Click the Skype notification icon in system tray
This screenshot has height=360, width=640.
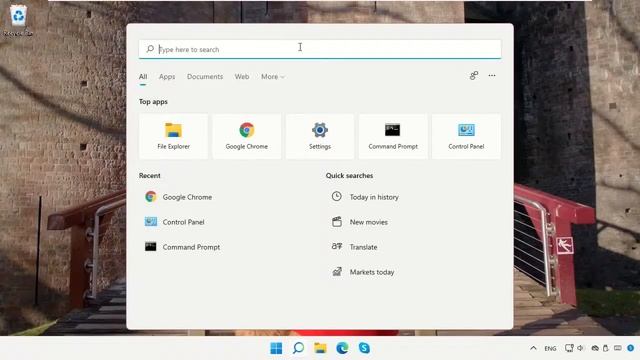631,348
